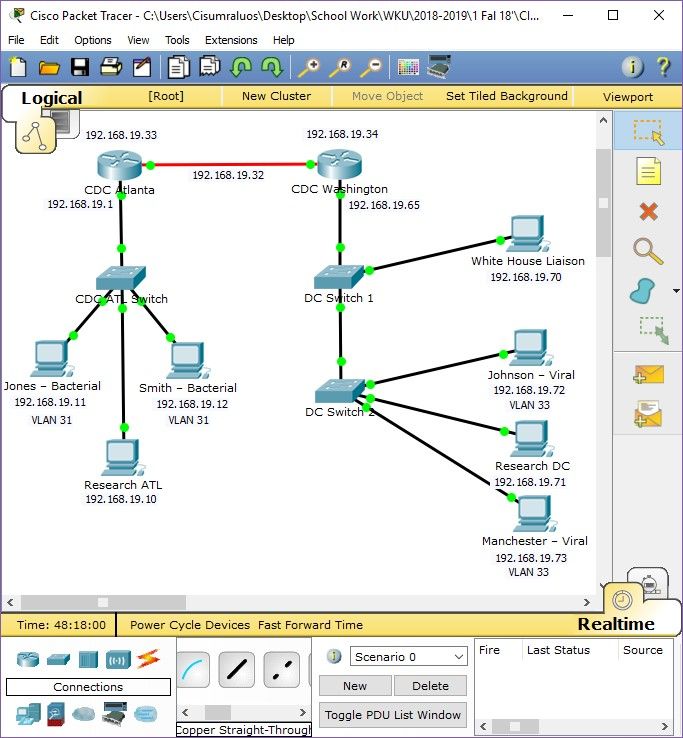683x738 pixels.
Task: Open the Drawing Palette icon
Action: (x=408, y=67)
